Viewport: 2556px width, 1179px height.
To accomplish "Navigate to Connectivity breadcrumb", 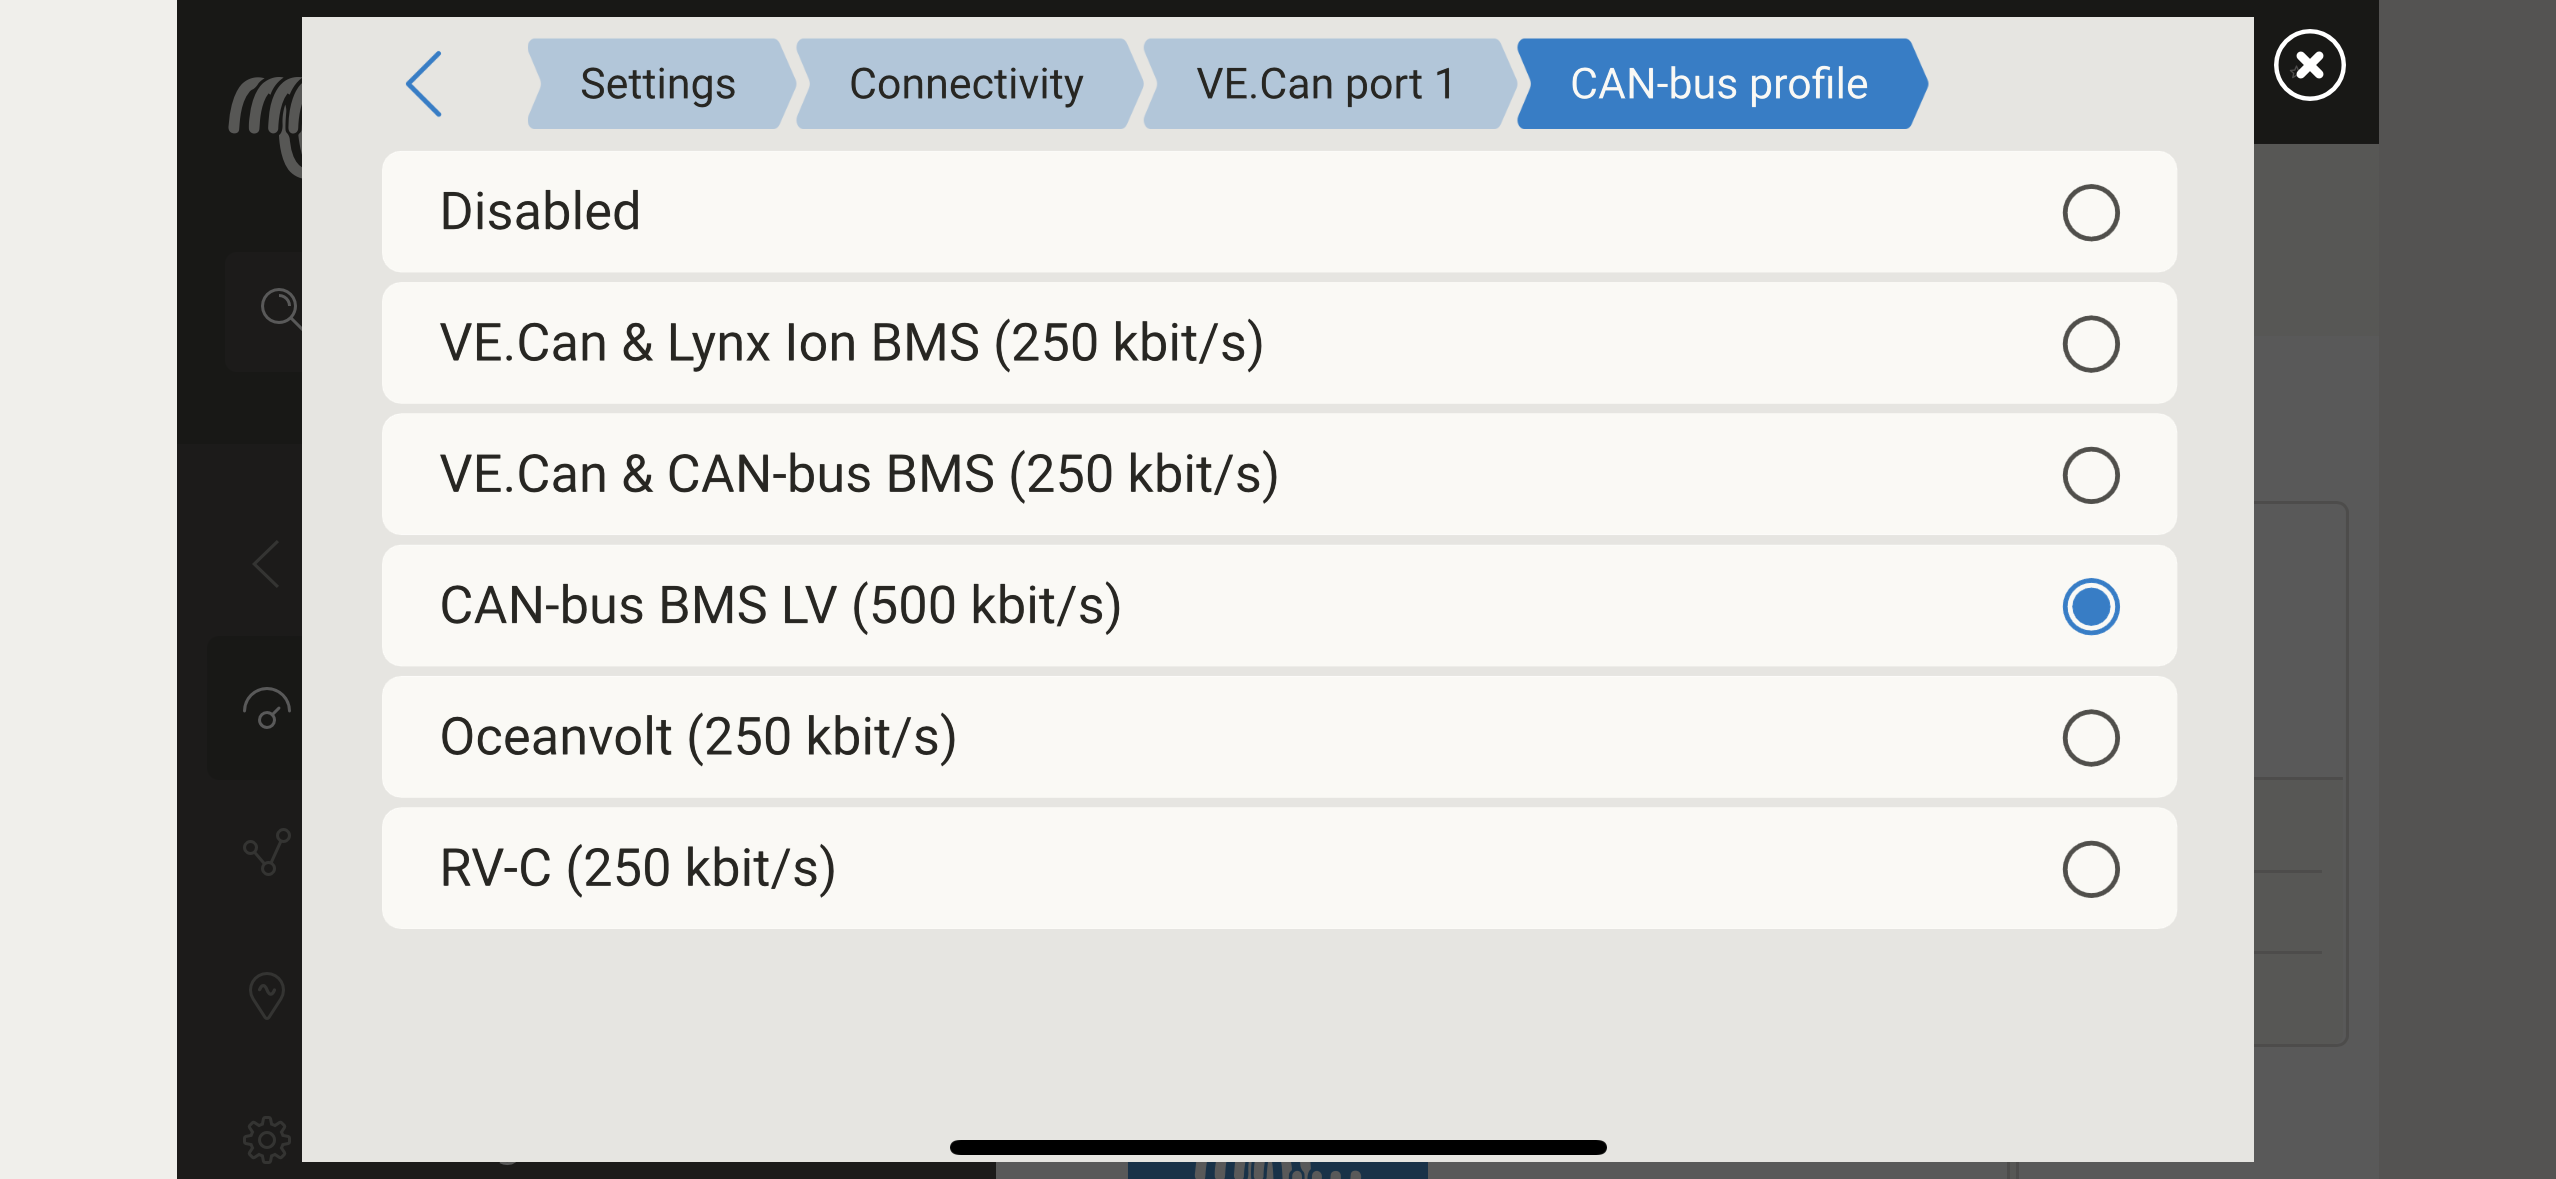I will [966, 84].
